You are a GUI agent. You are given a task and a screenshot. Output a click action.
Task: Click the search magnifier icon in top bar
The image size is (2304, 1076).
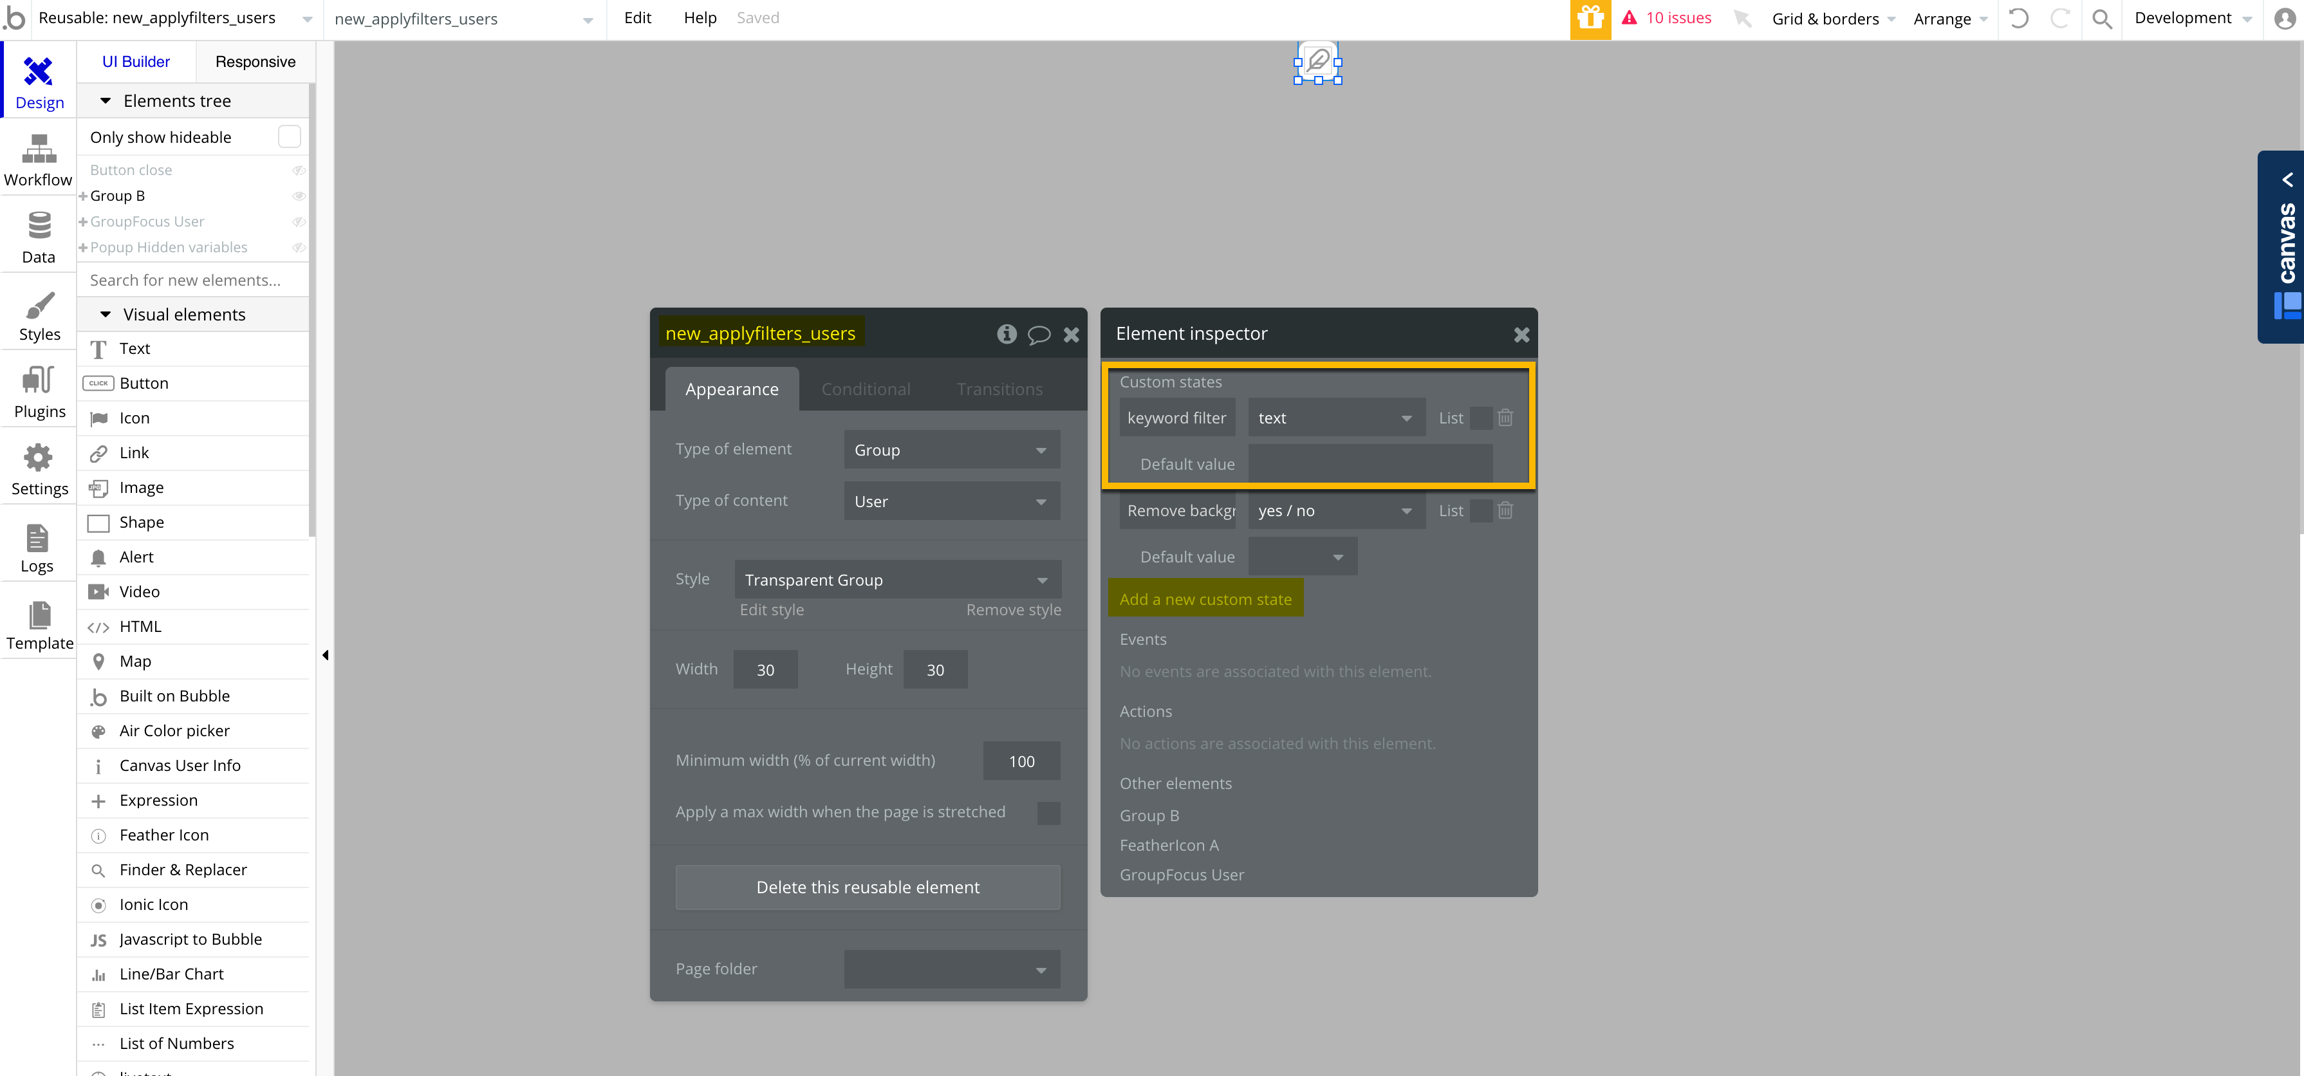[2101, 19]
